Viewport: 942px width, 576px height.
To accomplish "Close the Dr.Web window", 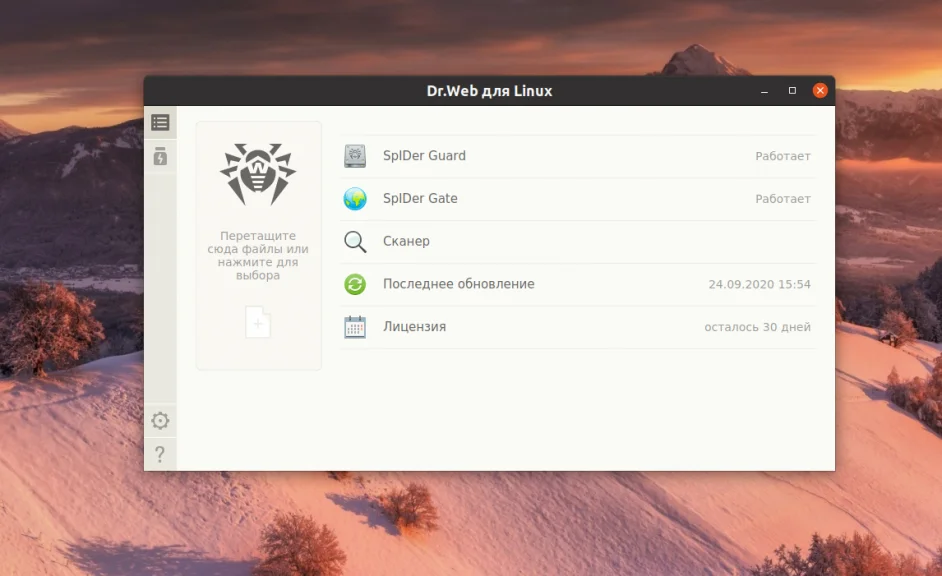I will point(820,91).
